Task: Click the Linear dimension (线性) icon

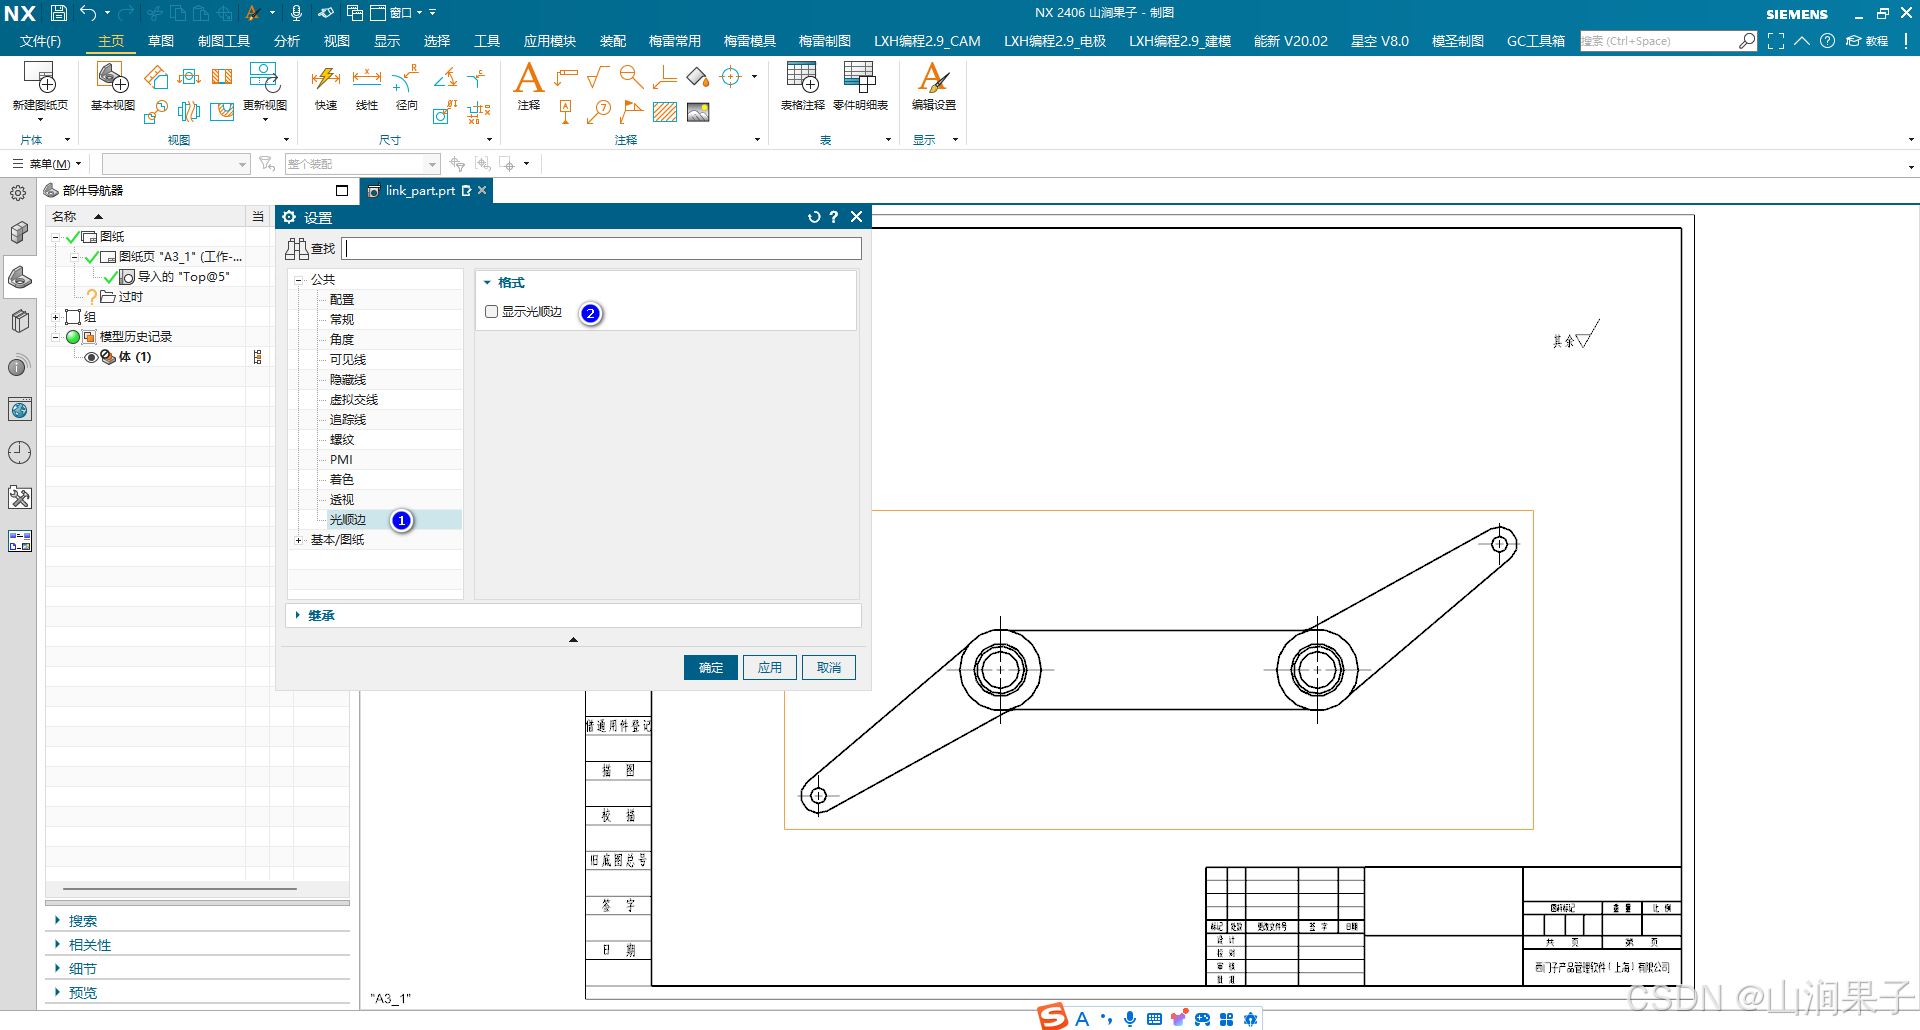Action: [367, 78]
